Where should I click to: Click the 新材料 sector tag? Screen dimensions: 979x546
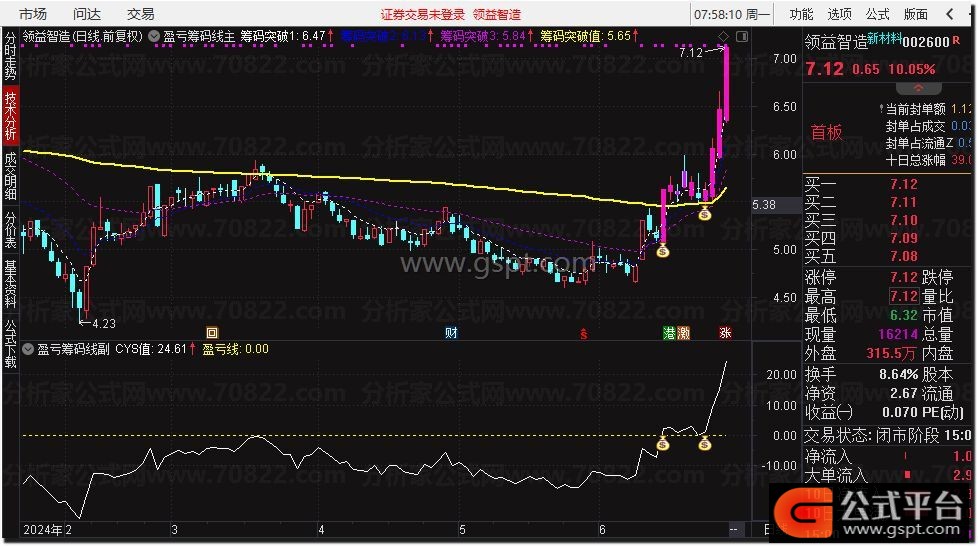pyautogui.click(x=885, y=39)
